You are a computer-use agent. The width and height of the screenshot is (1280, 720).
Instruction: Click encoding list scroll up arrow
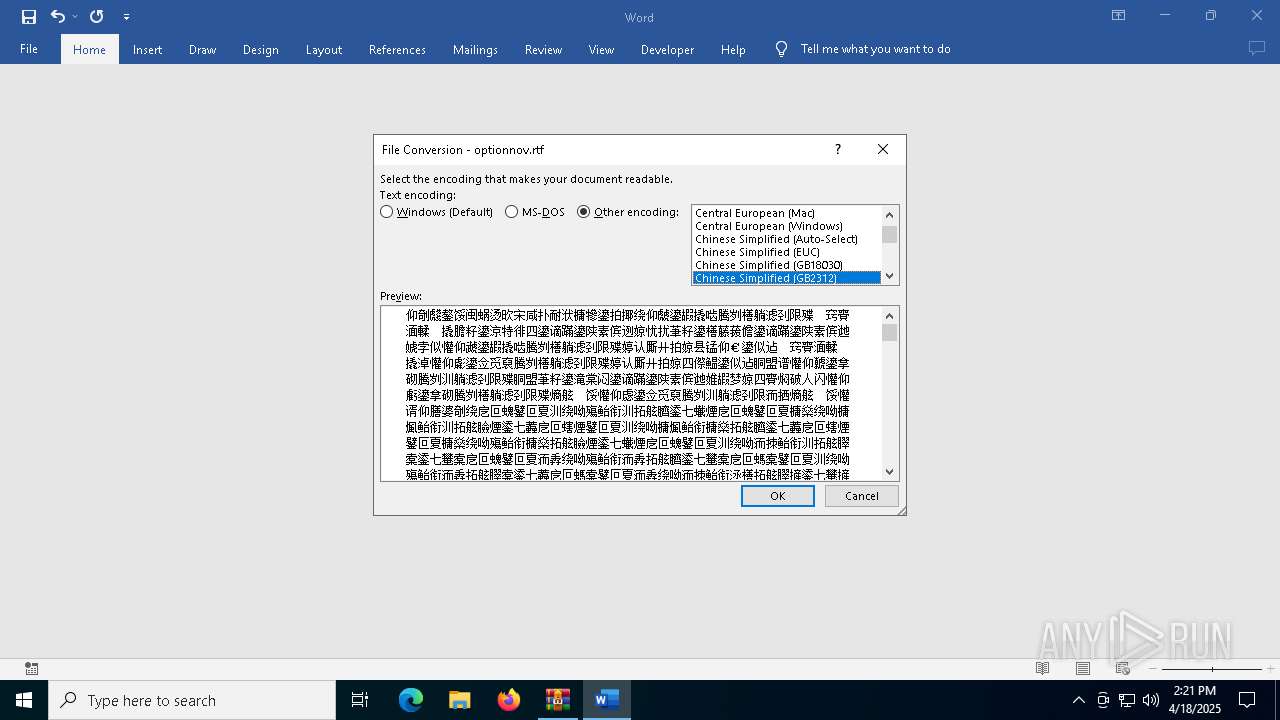point(889,214)
